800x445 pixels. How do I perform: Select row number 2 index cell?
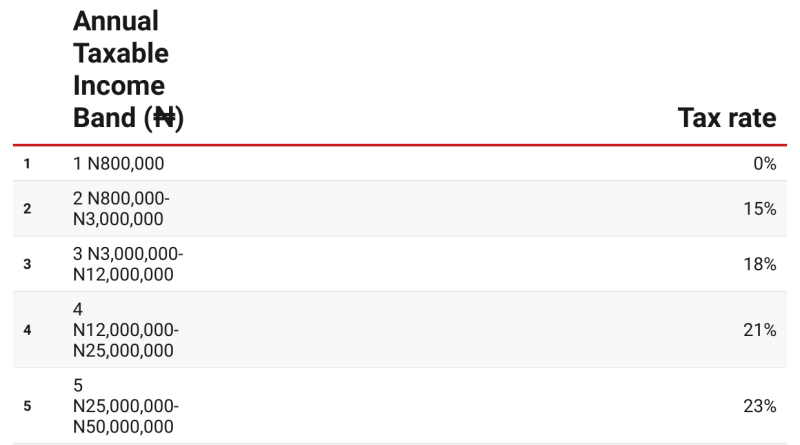coord(28,209)
